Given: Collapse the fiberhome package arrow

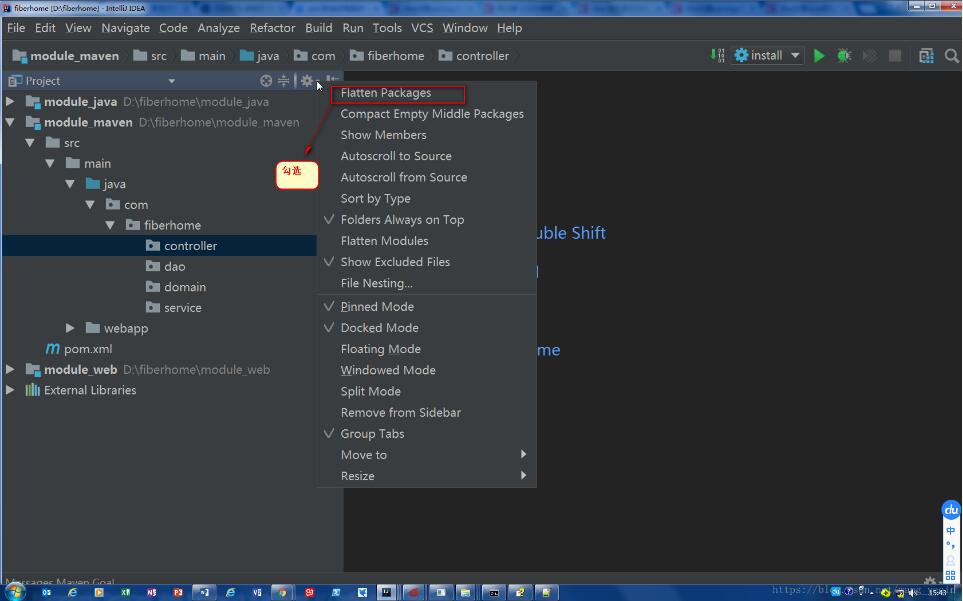Looking at the screenshot, I should tap(110, 225).
